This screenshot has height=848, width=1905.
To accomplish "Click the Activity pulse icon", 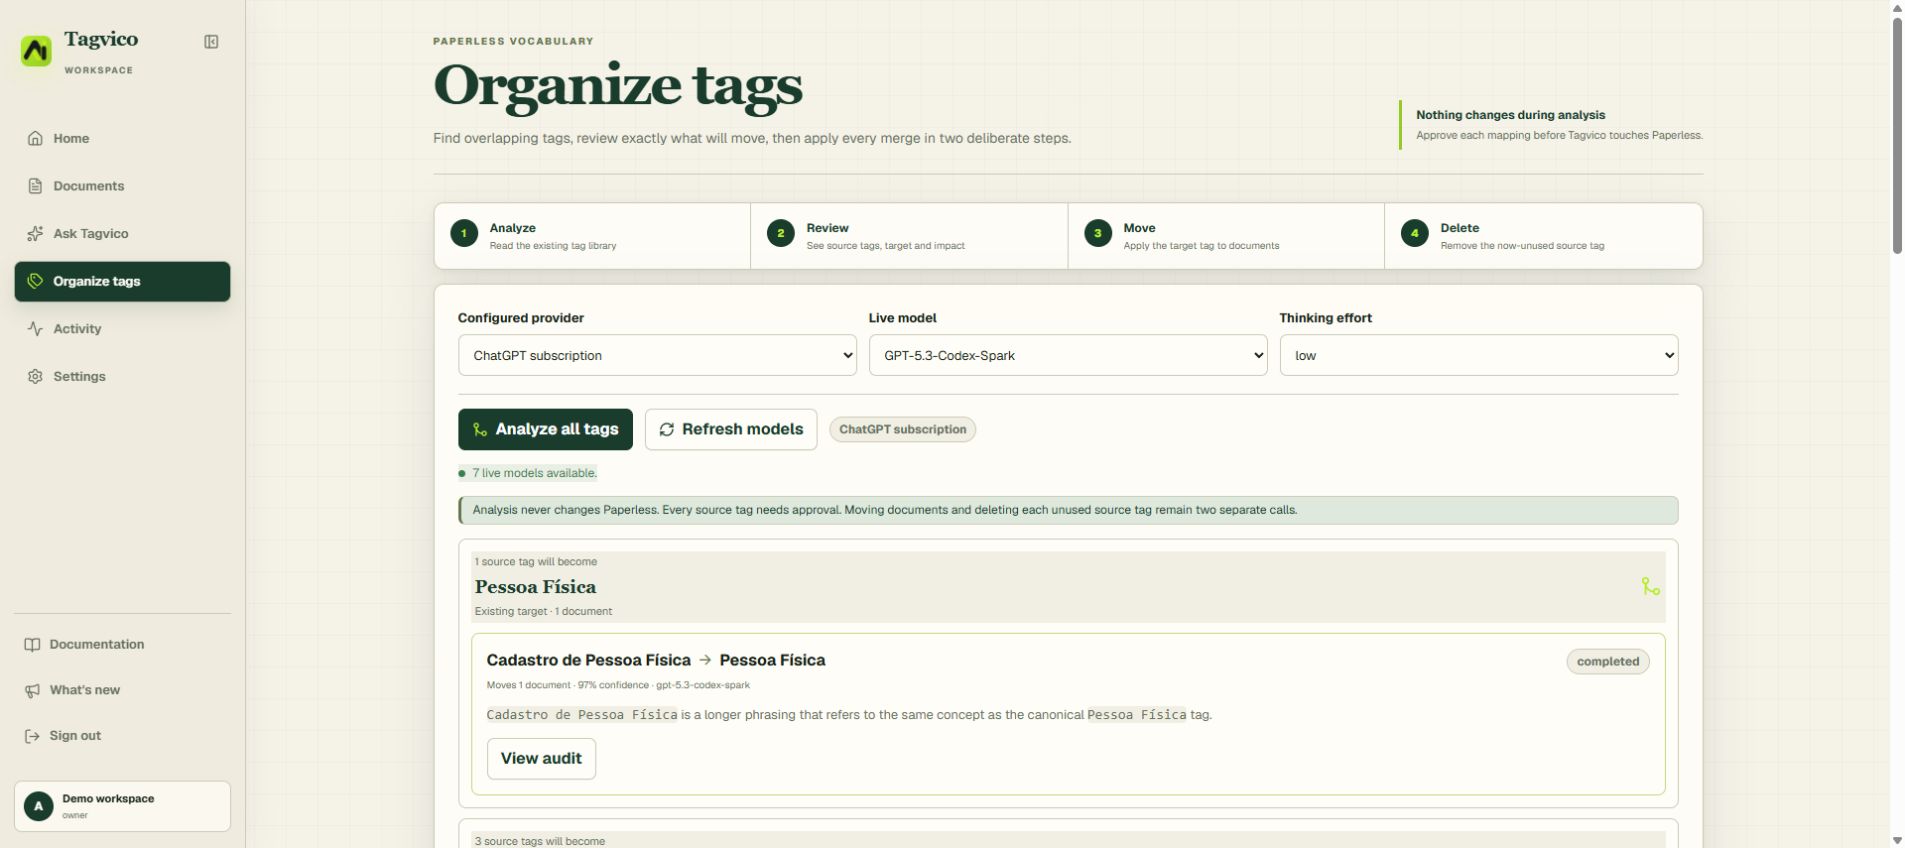I will [35, 329].
